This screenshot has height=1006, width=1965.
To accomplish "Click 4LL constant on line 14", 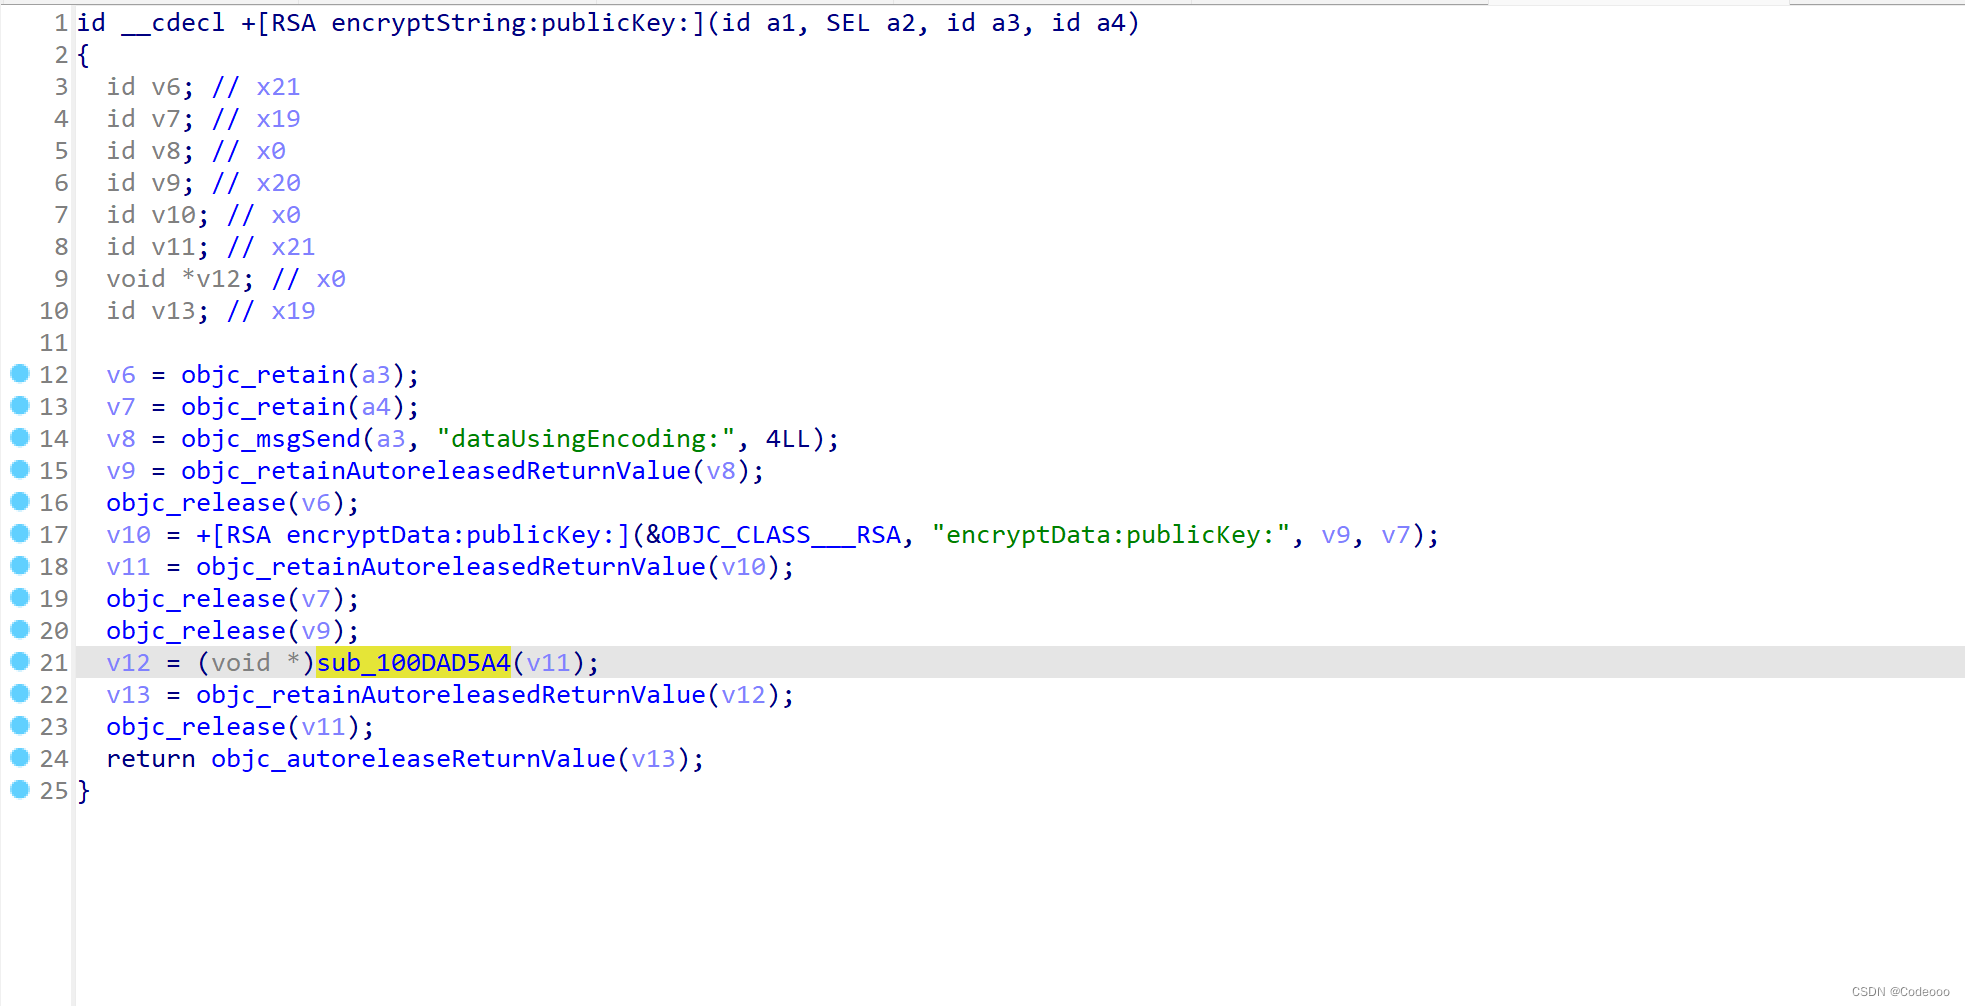I will click(x=788, y=439).
